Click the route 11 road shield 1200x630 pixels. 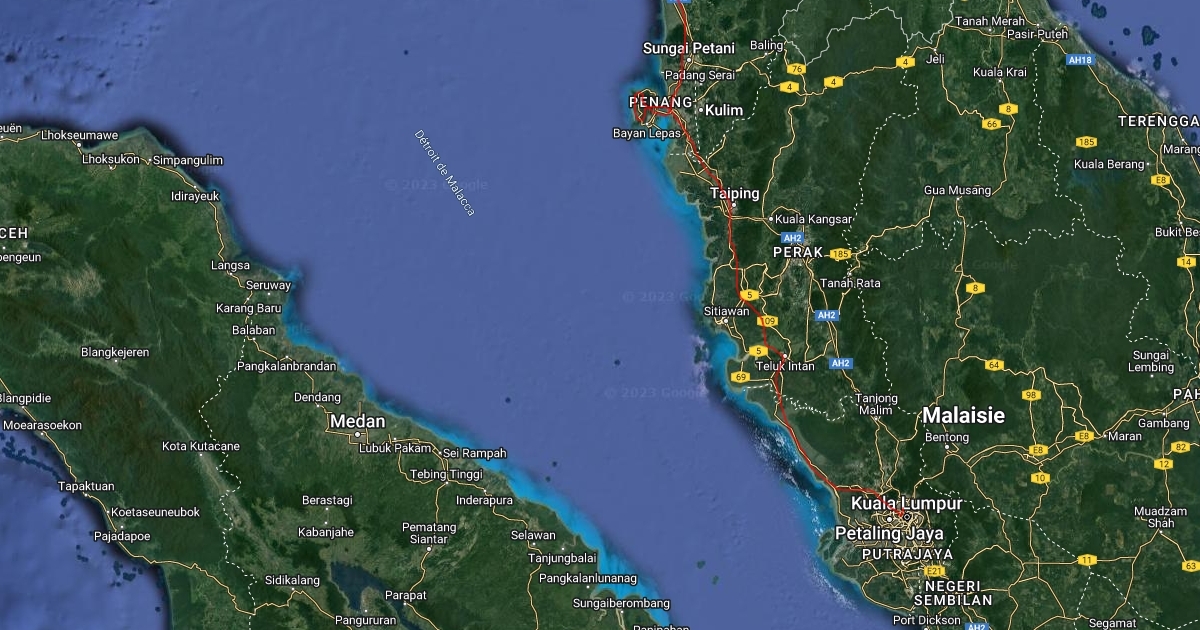tap(1087, 559)
